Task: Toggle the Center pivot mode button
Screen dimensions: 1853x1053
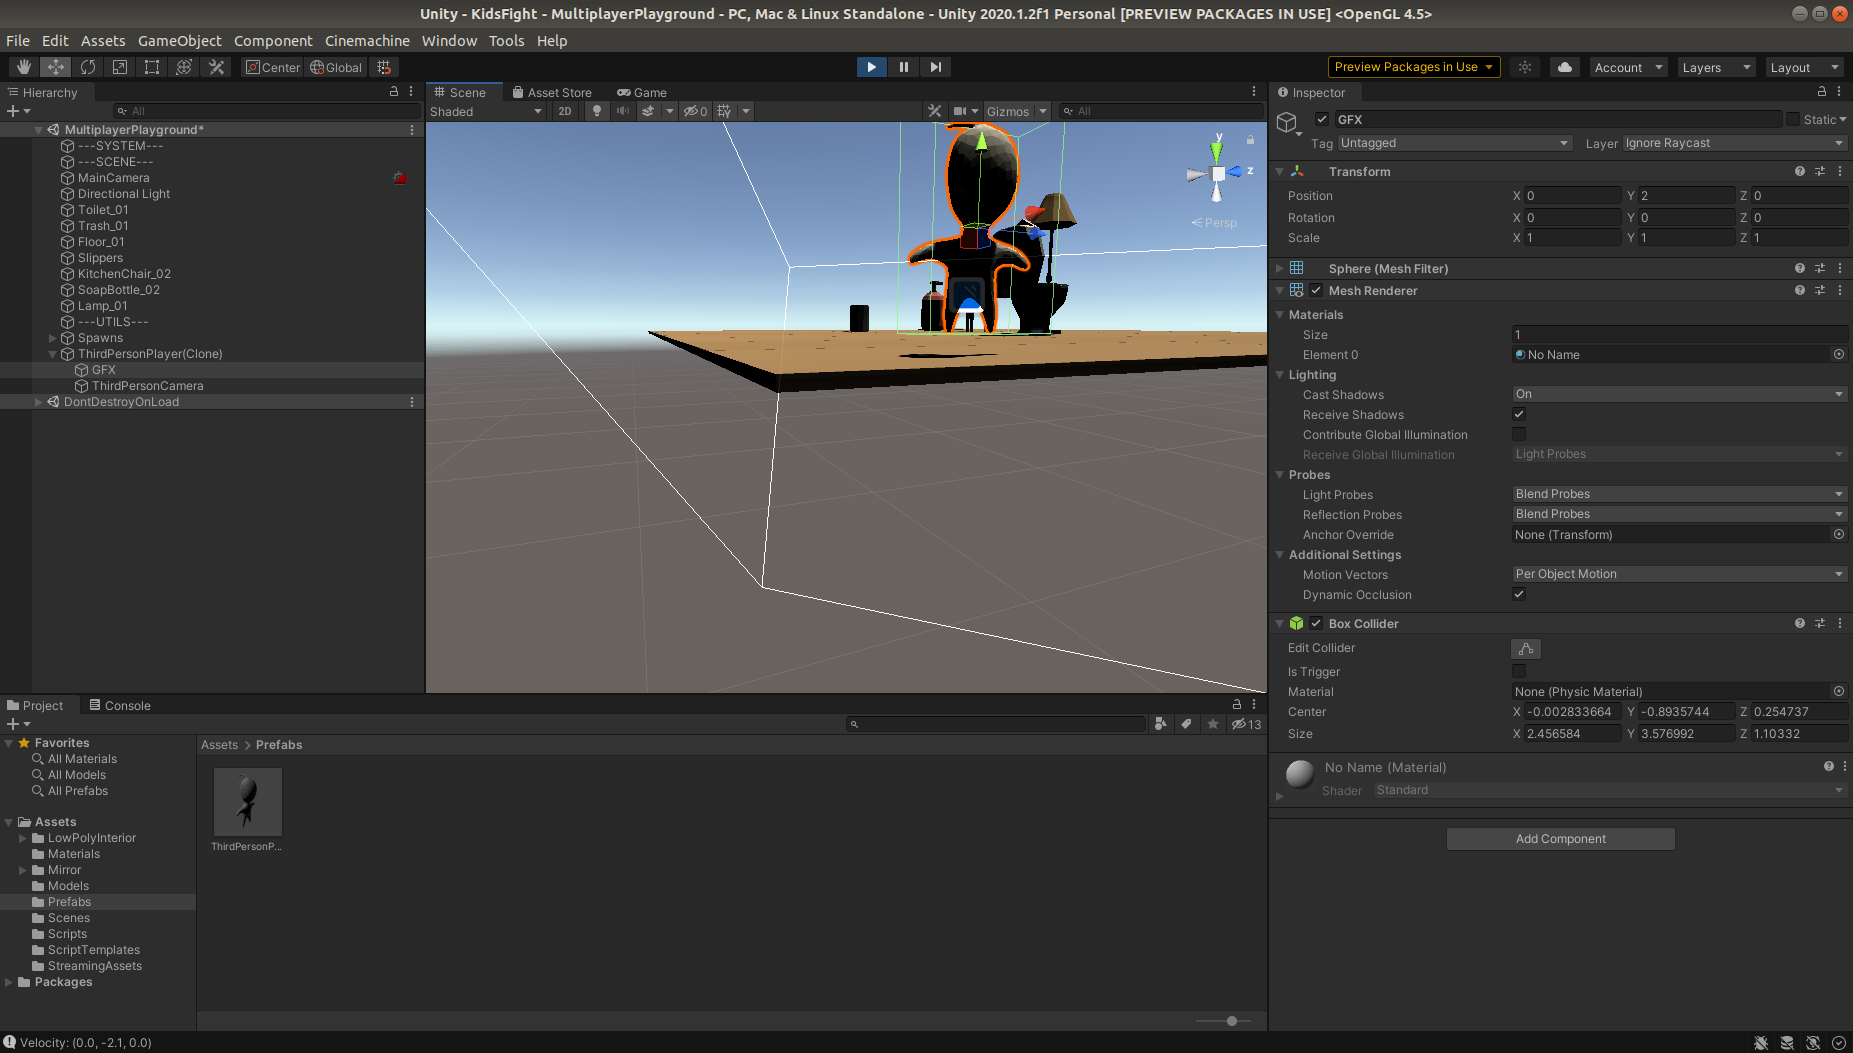Action: click(273, 67)
